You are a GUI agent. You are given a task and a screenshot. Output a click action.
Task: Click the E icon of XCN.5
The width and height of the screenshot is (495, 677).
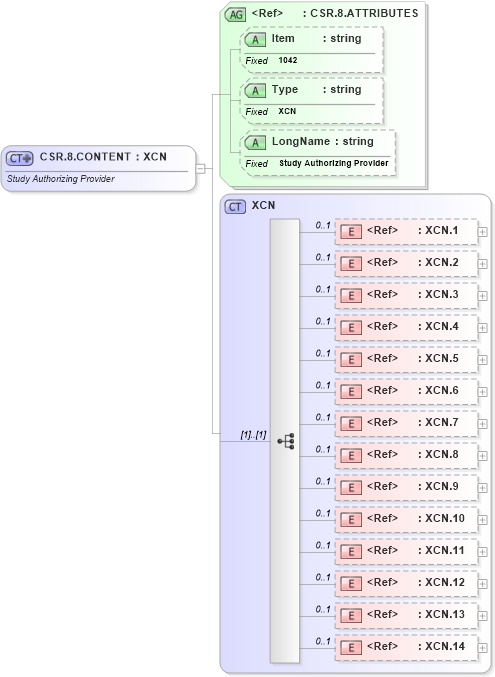(351, 360)
